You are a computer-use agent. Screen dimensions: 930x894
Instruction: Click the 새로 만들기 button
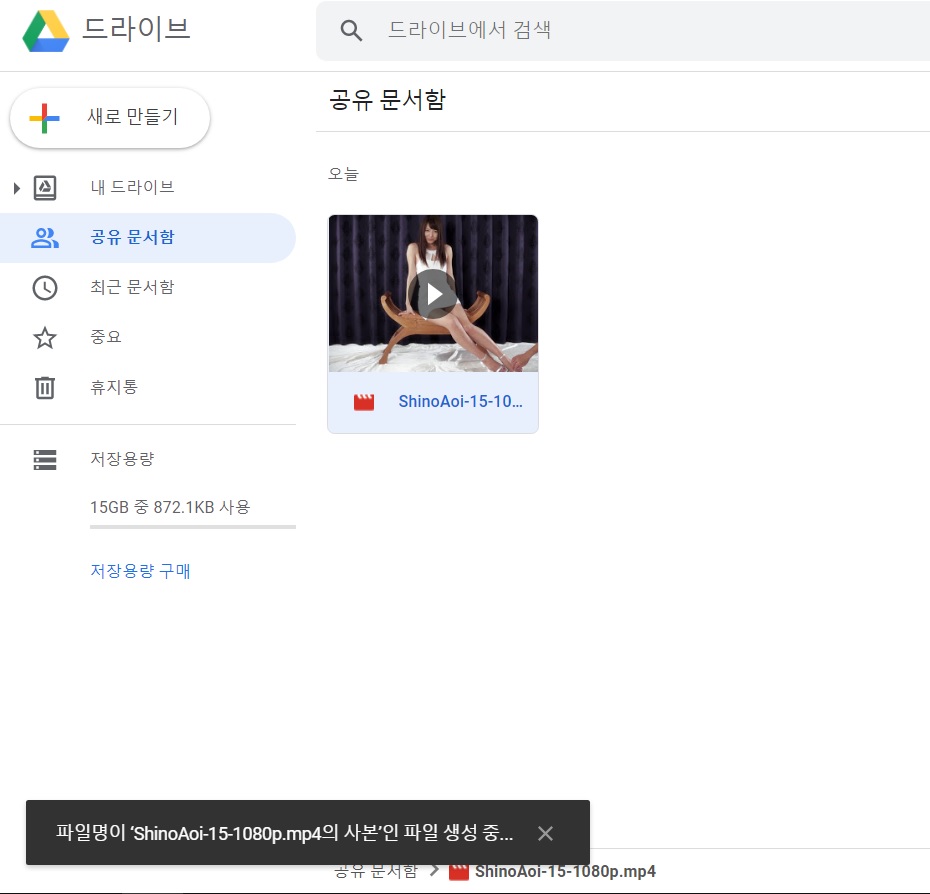110,117
